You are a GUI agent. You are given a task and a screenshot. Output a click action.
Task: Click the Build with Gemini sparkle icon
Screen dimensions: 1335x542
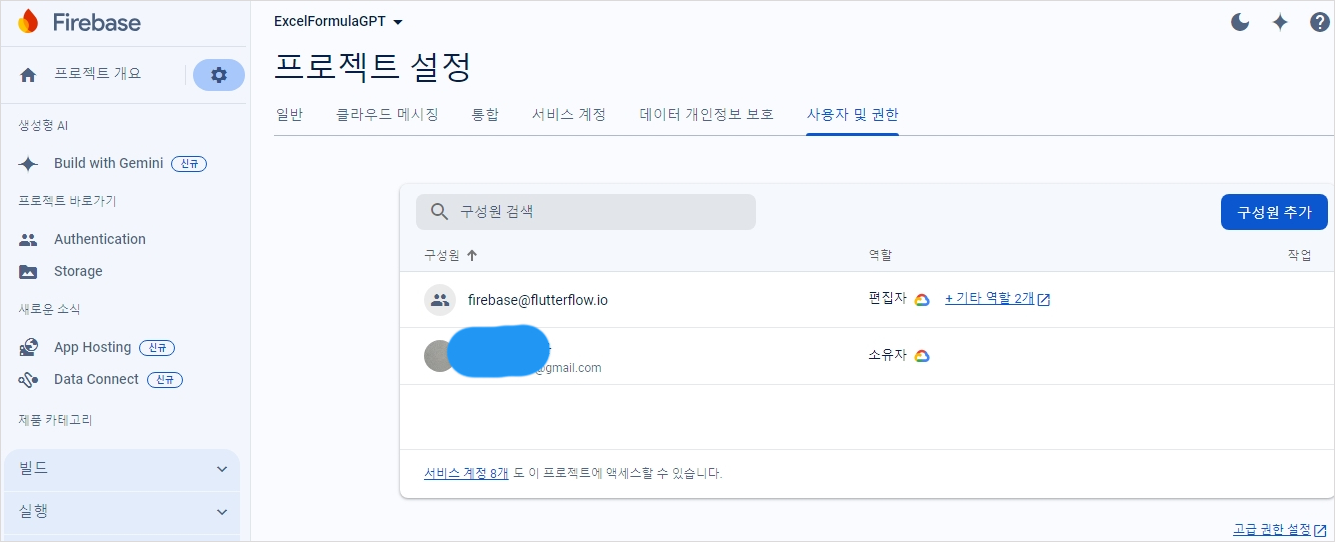(x=28, y=164)
